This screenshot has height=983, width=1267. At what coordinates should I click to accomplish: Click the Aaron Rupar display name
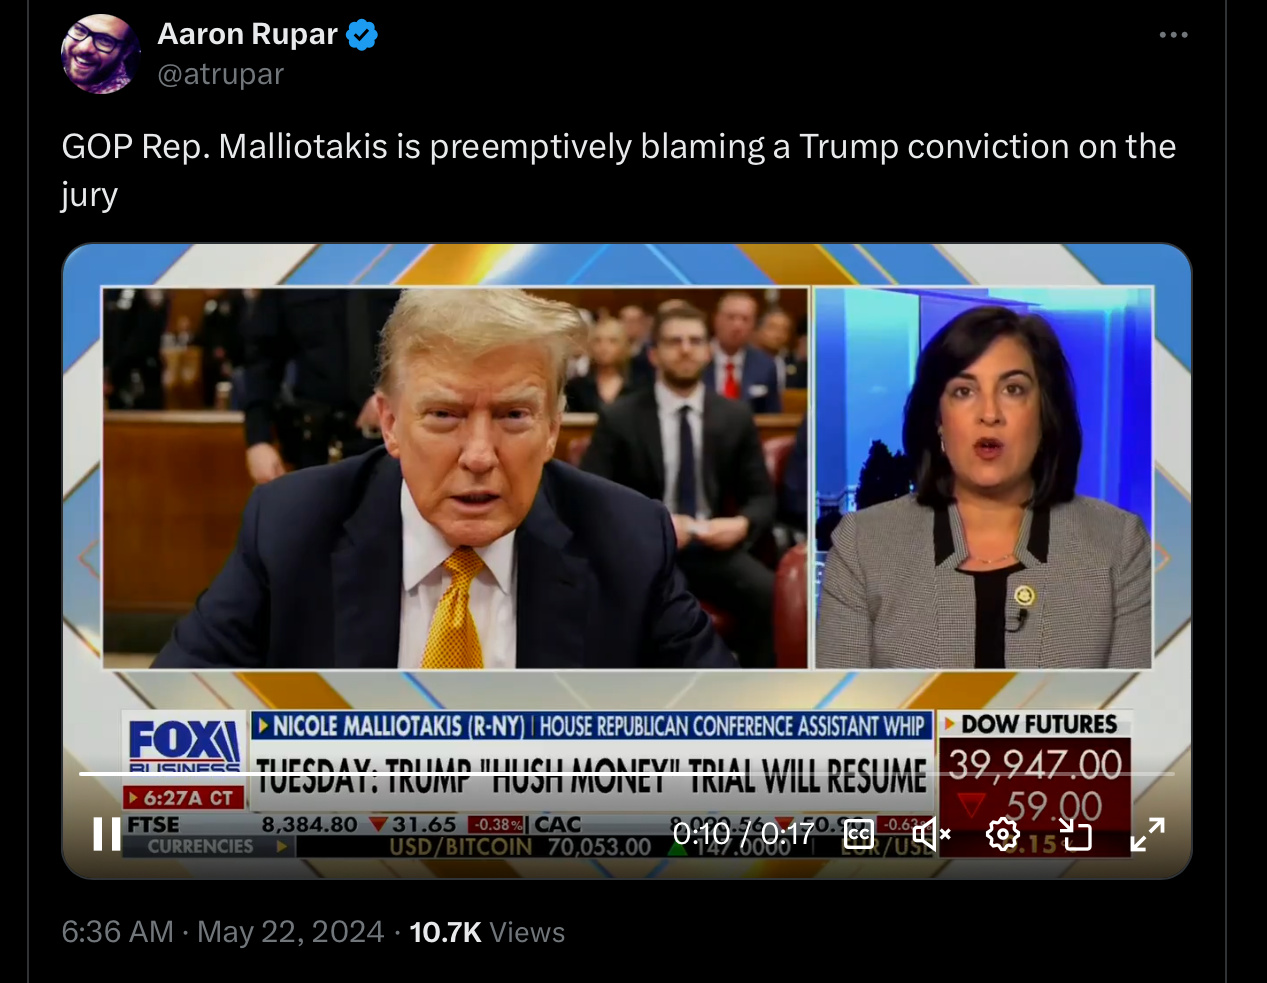tap(248, 34)
